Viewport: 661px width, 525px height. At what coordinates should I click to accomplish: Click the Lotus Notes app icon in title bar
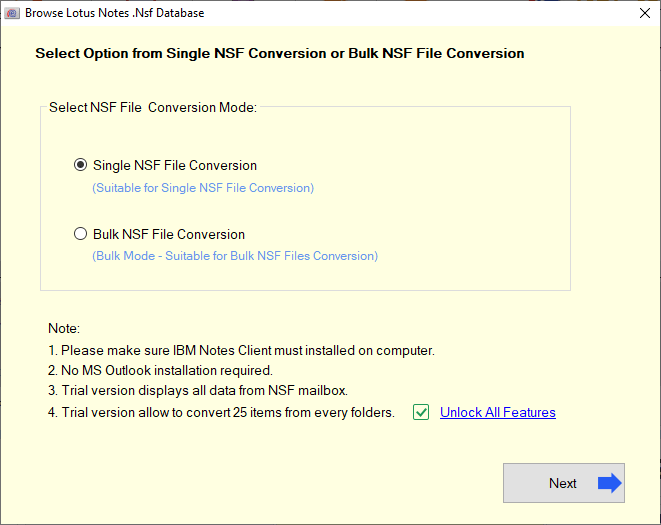click(x=13, y=14)
